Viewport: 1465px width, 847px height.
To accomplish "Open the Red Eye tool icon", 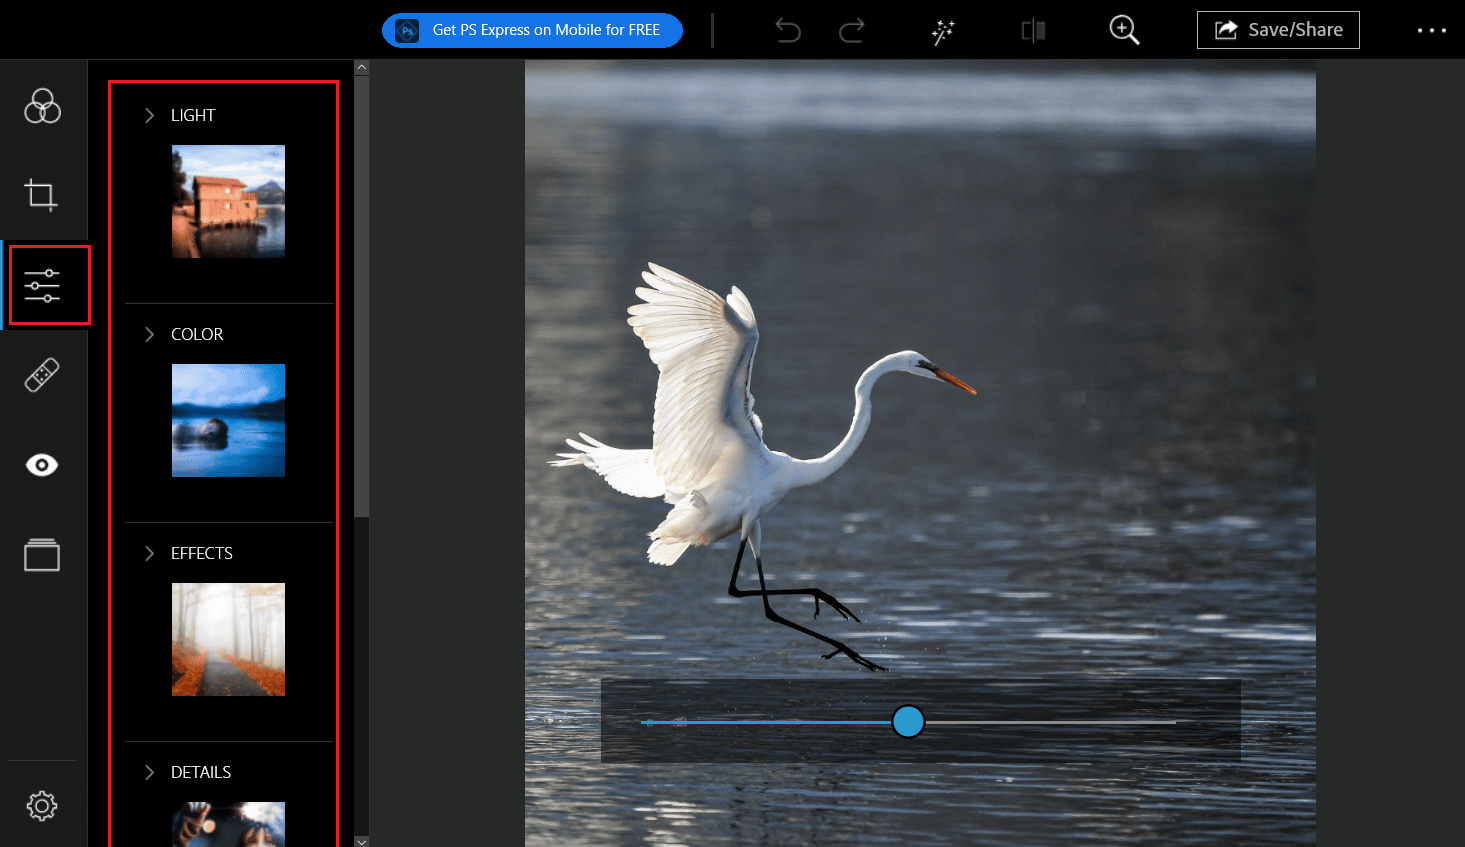I will click(x=42, y=465).
